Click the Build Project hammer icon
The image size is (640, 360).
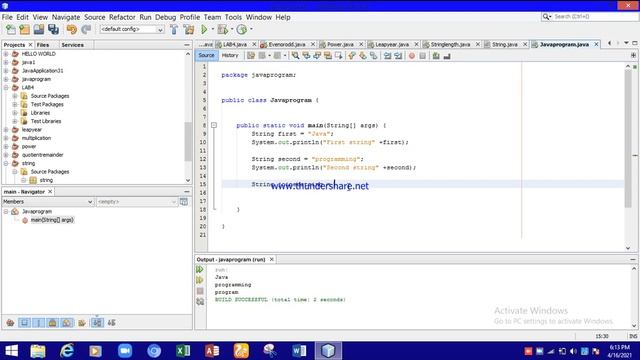click(174, 29)
